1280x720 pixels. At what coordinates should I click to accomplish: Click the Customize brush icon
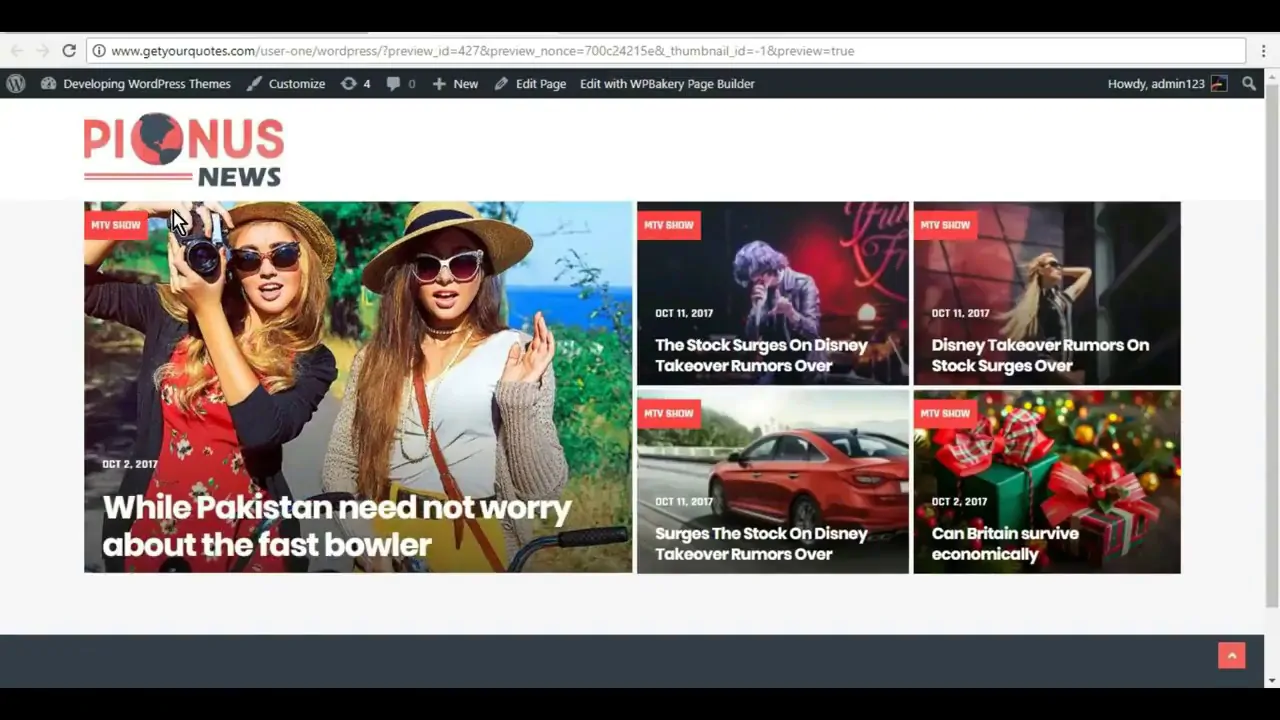click(255, 84)
